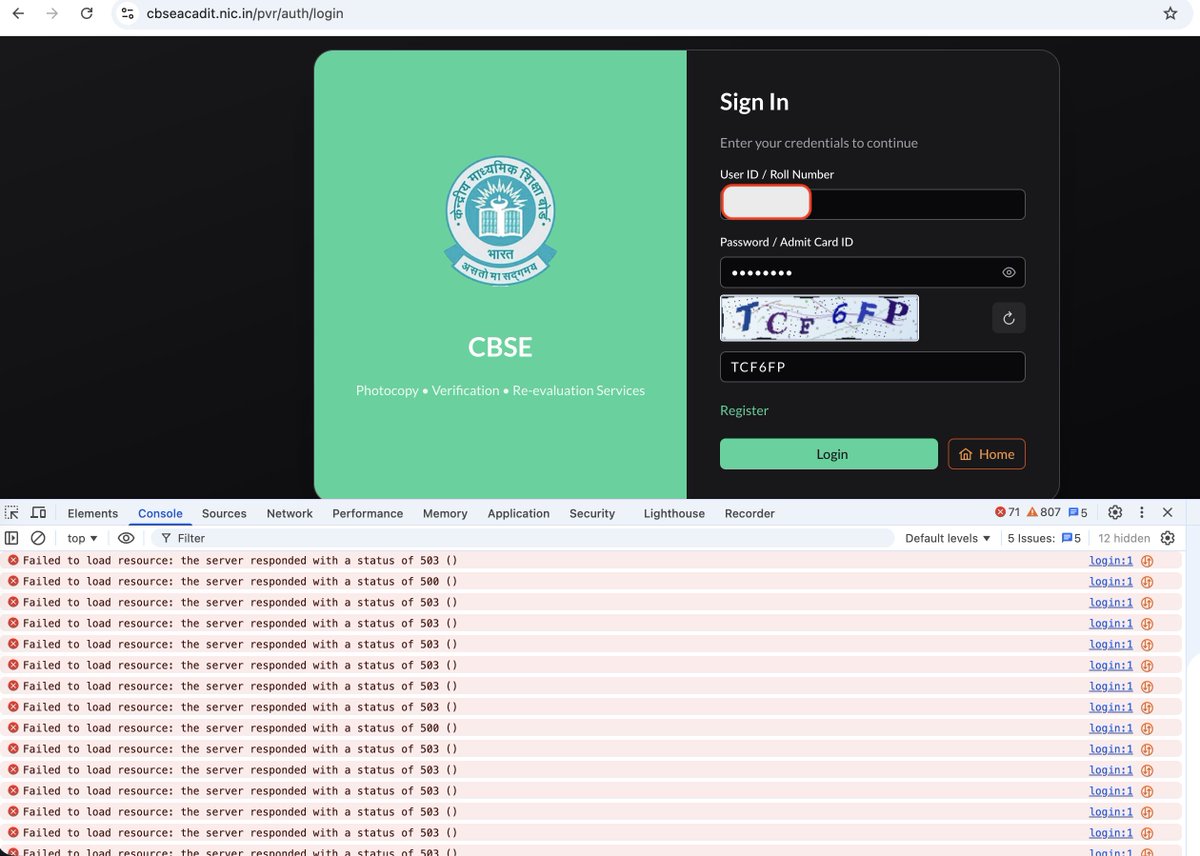View site information icon in address bar
The image size is (1200, 856).
(126, 13)
